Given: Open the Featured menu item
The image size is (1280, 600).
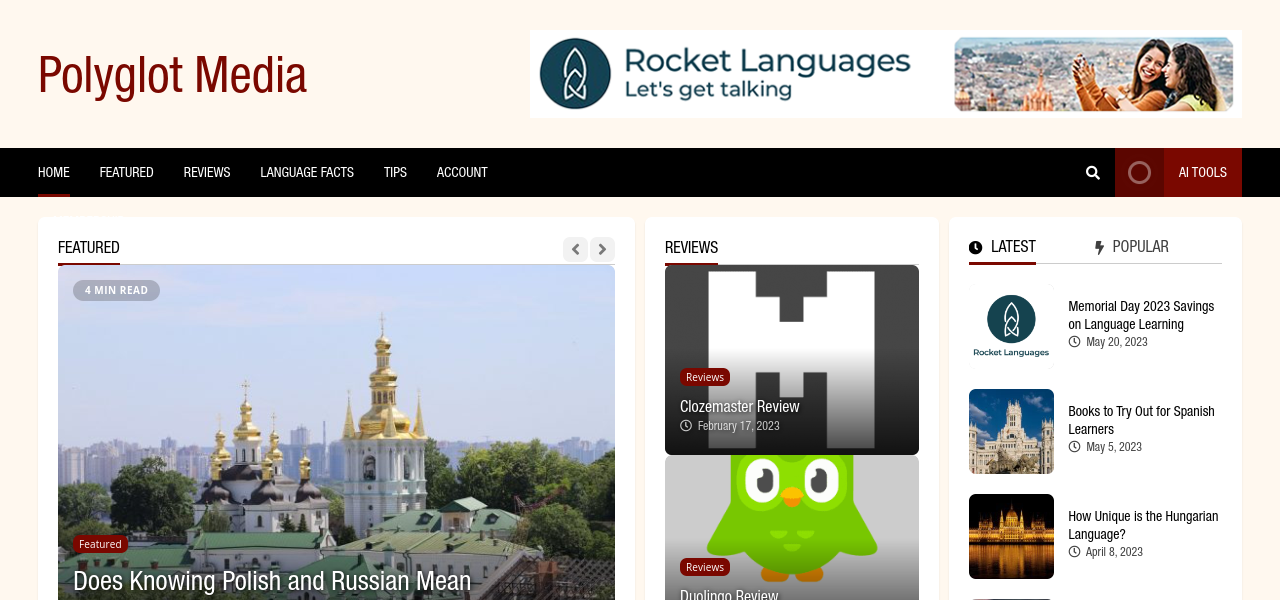Looking at the screenshot, I should (x=126, y=173).
